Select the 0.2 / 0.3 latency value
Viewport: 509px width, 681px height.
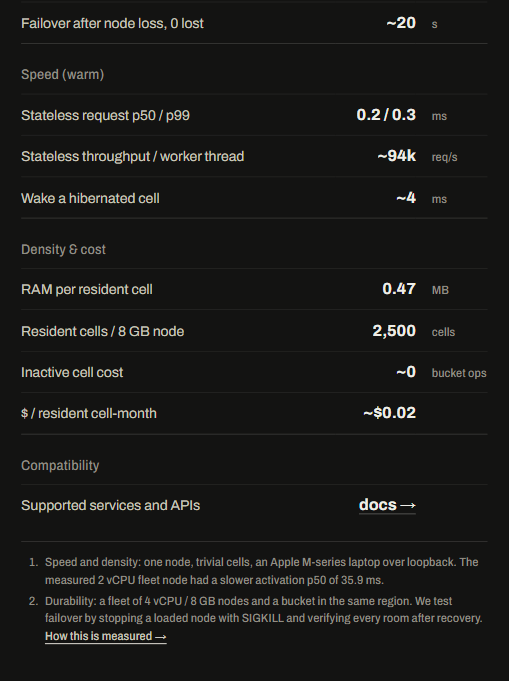point(386,115)
